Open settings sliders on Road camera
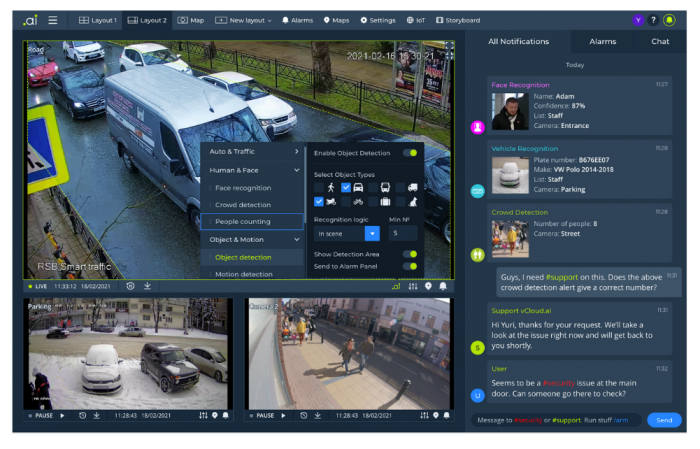The width and height of the screenshot is (700, 449). pyautogui.click(x=413, y=286)
